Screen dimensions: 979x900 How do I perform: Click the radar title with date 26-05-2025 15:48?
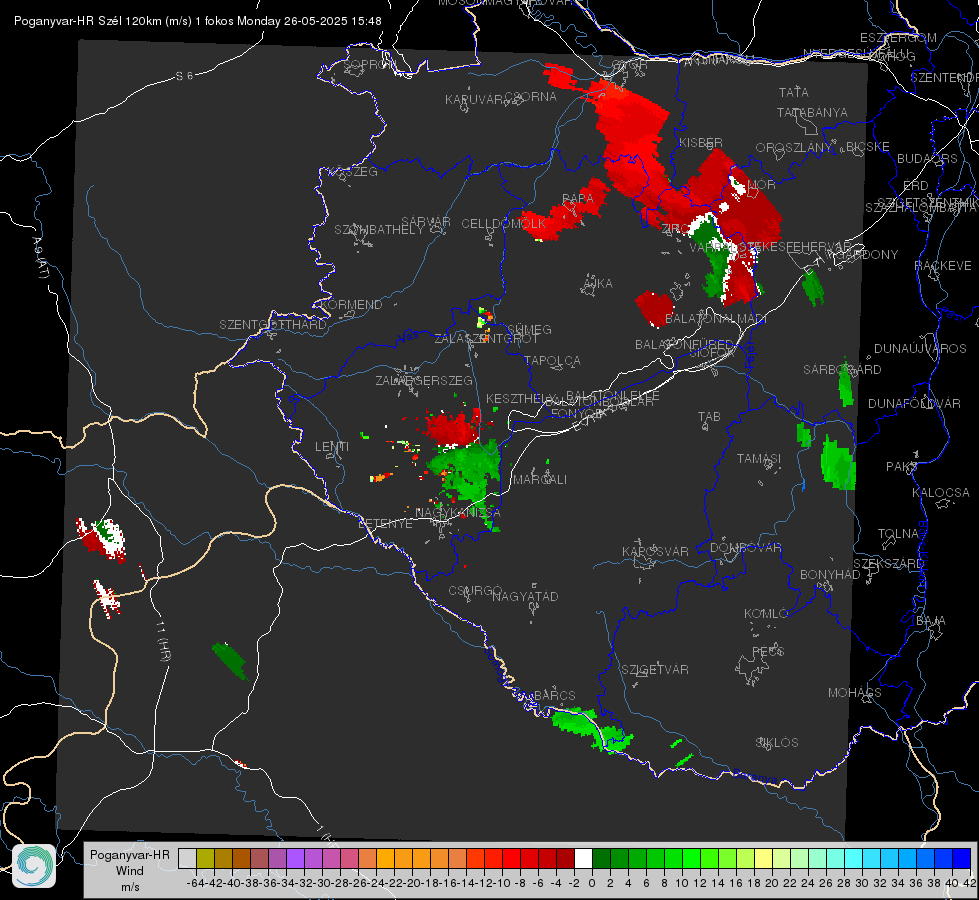(x=197, y=21)
